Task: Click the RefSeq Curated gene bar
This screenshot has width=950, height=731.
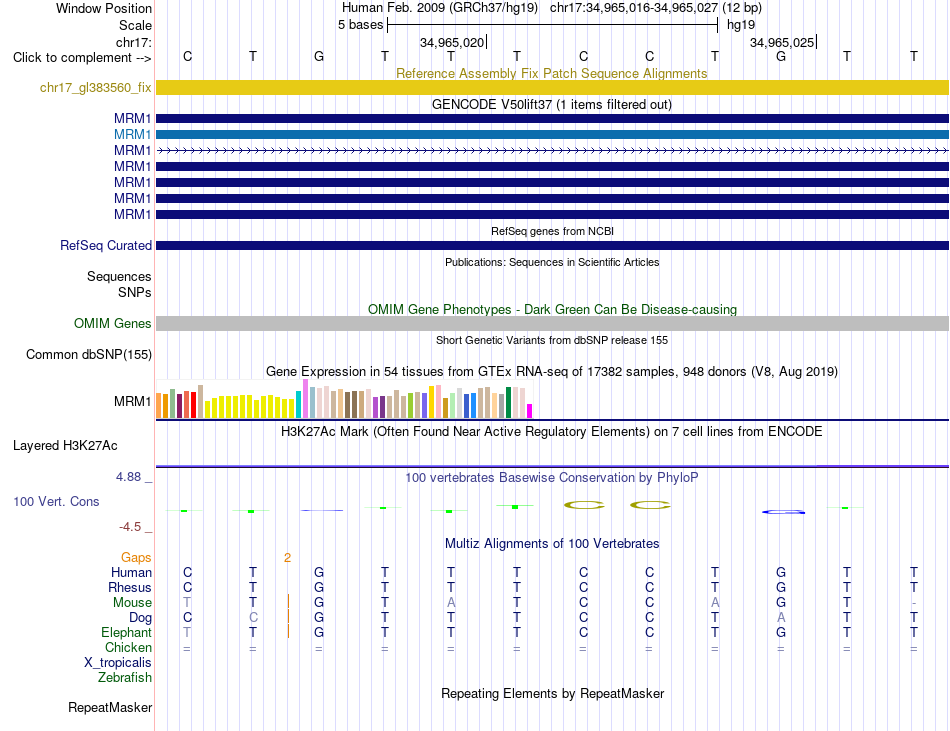Action: coord(552,245)
